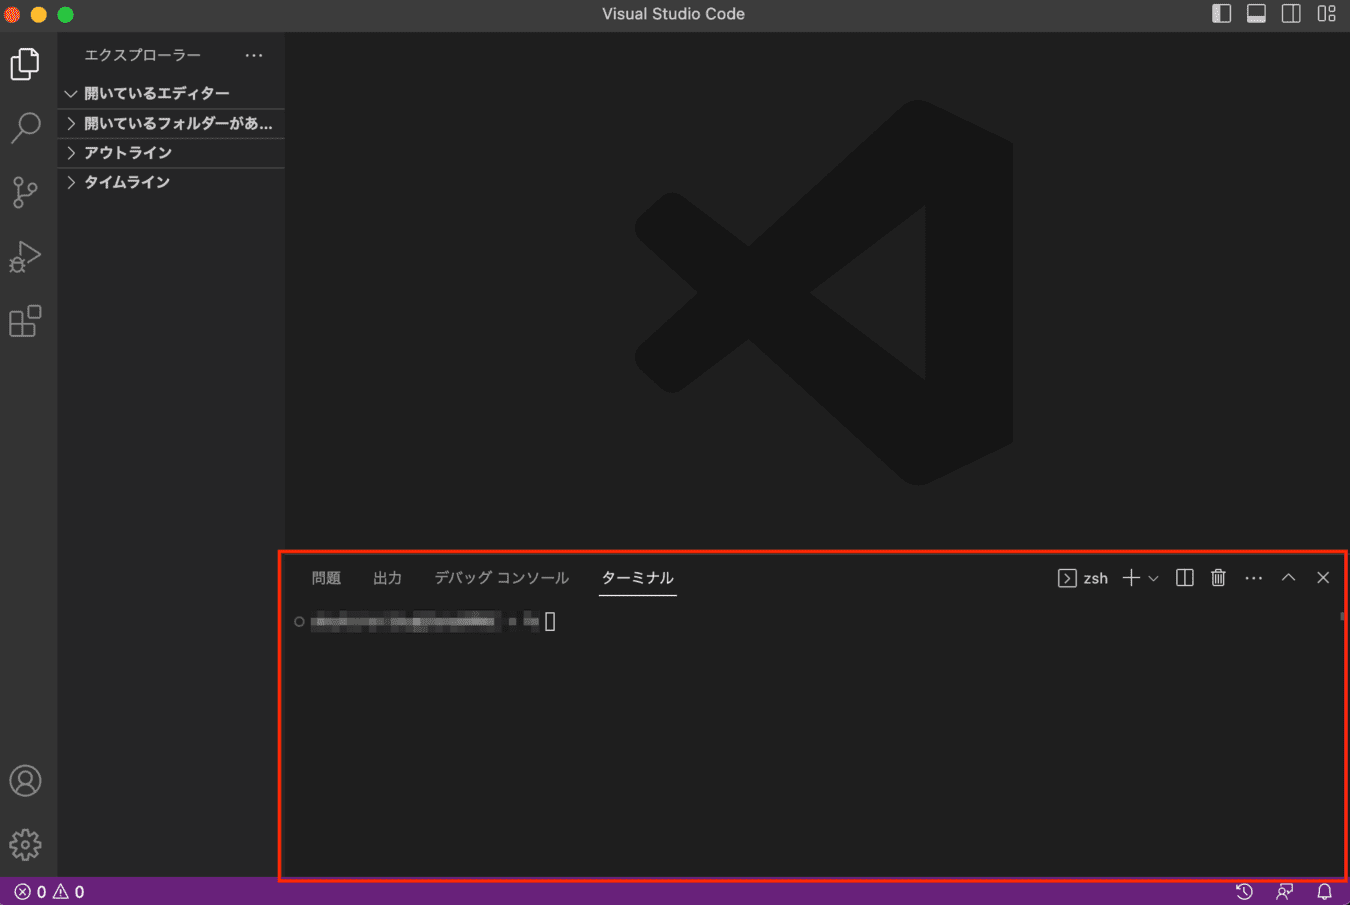Switch to the 問題 panel tab
This screenshot has height=905, width=1350.
coord(326,578)
